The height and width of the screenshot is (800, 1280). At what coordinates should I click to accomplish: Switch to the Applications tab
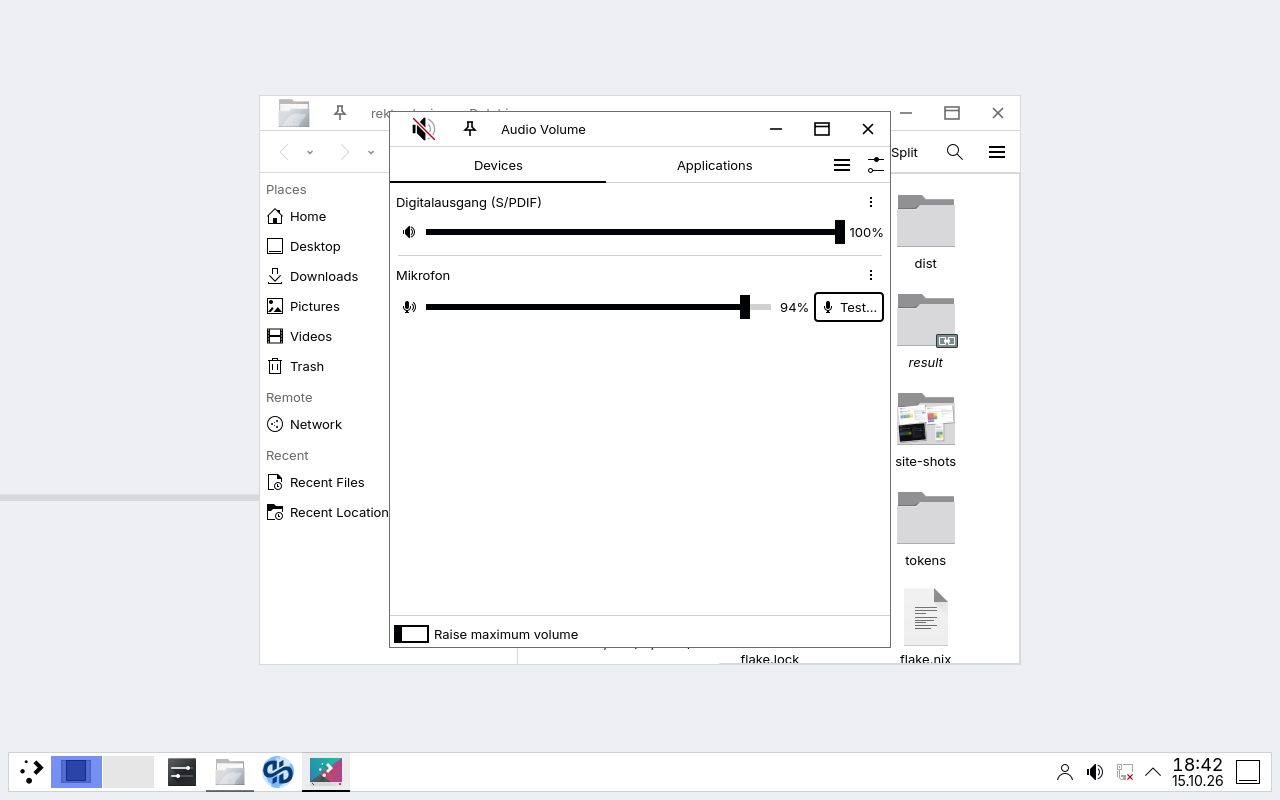point(714,166)
